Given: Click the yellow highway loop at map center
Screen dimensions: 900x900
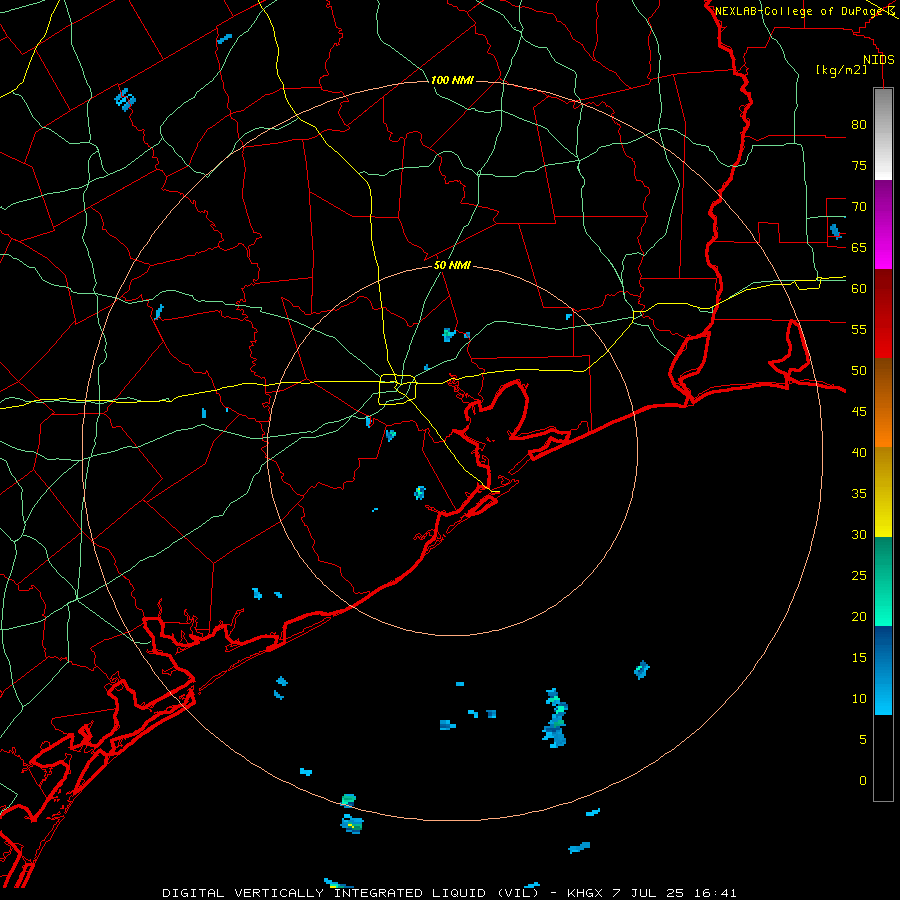Looking at the screenshot, I should pyautogui.click(x=398, y=390).
